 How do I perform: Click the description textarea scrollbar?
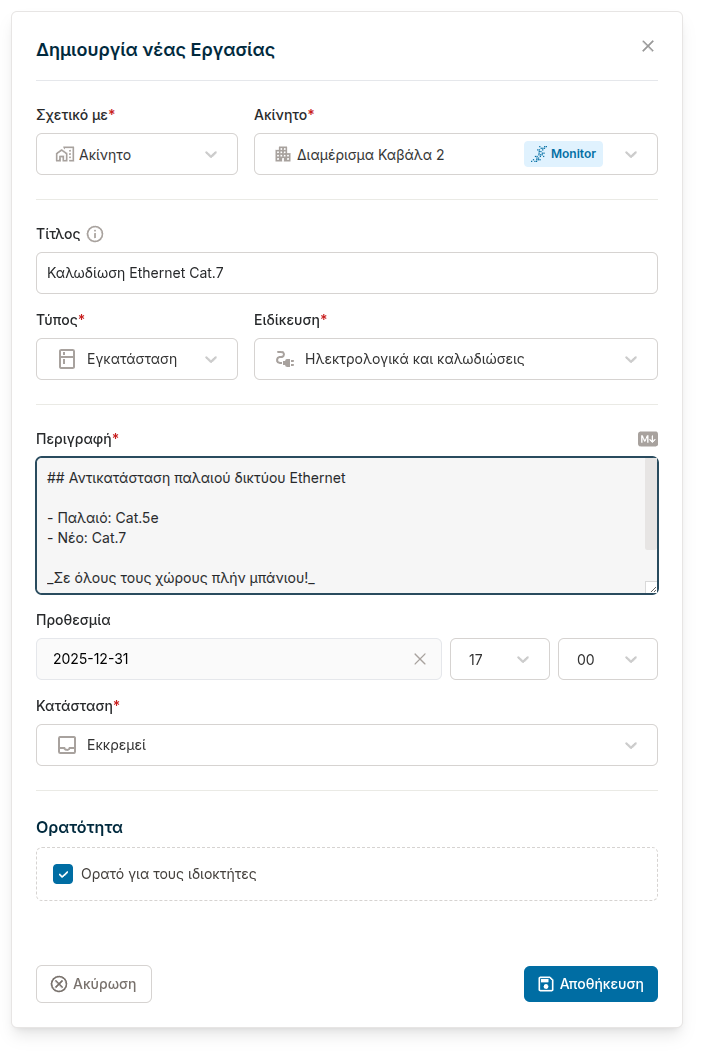[x=650, y=505]
